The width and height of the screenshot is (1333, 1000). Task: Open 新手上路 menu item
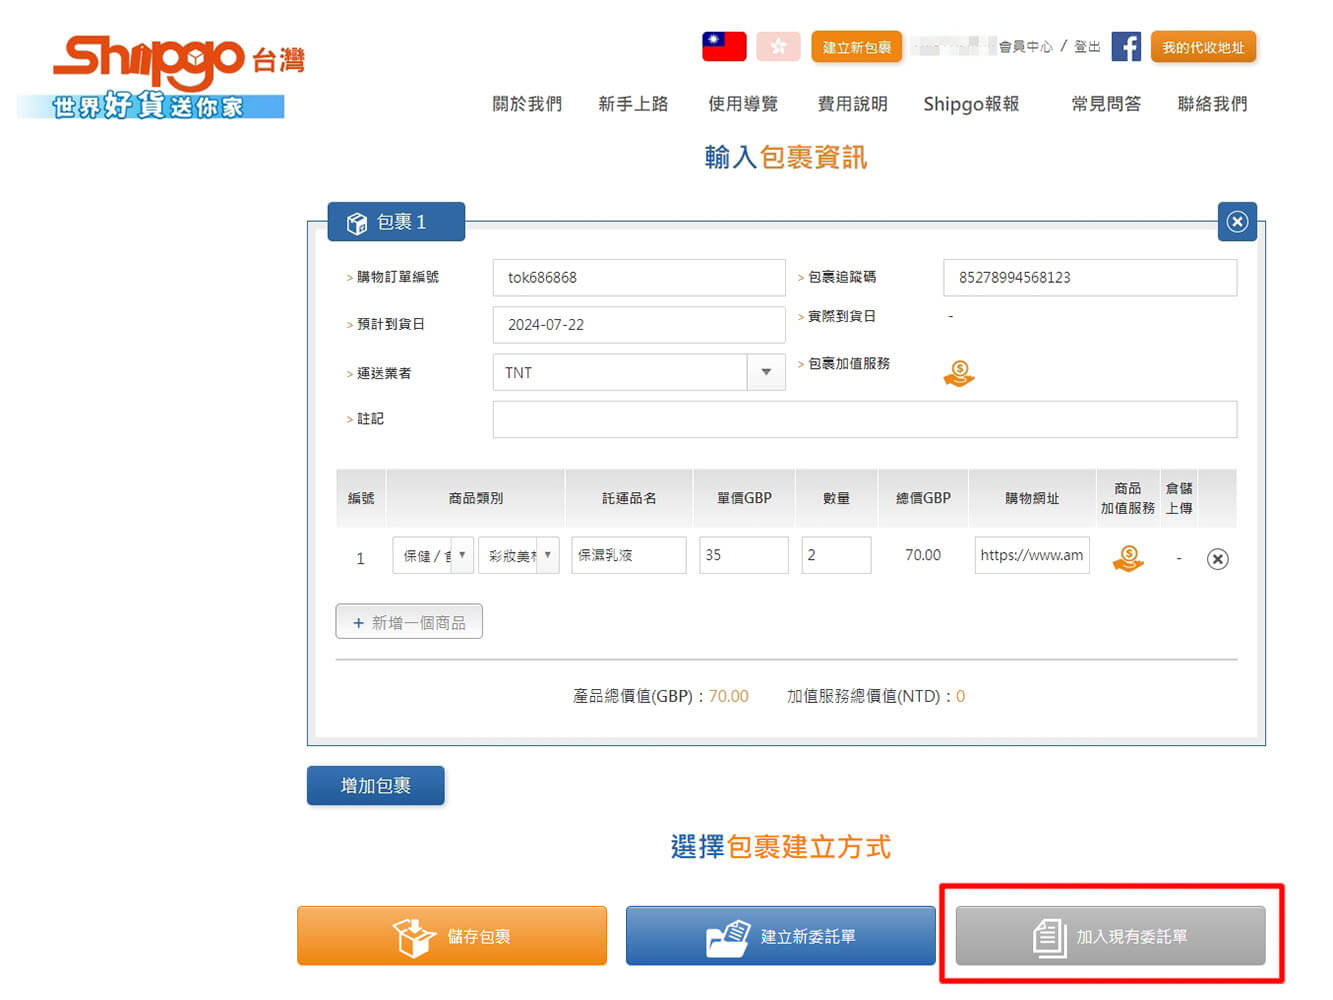[633, 104]
